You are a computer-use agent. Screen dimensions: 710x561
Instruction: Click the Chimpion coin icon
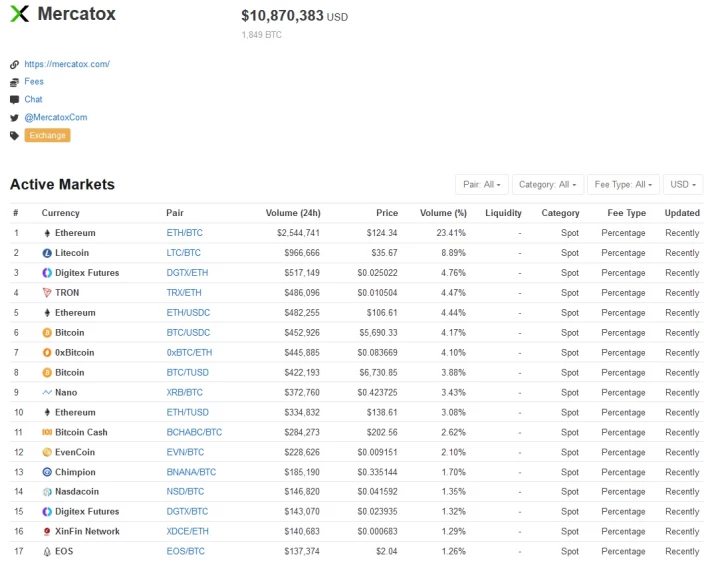[x=47, y=472]
